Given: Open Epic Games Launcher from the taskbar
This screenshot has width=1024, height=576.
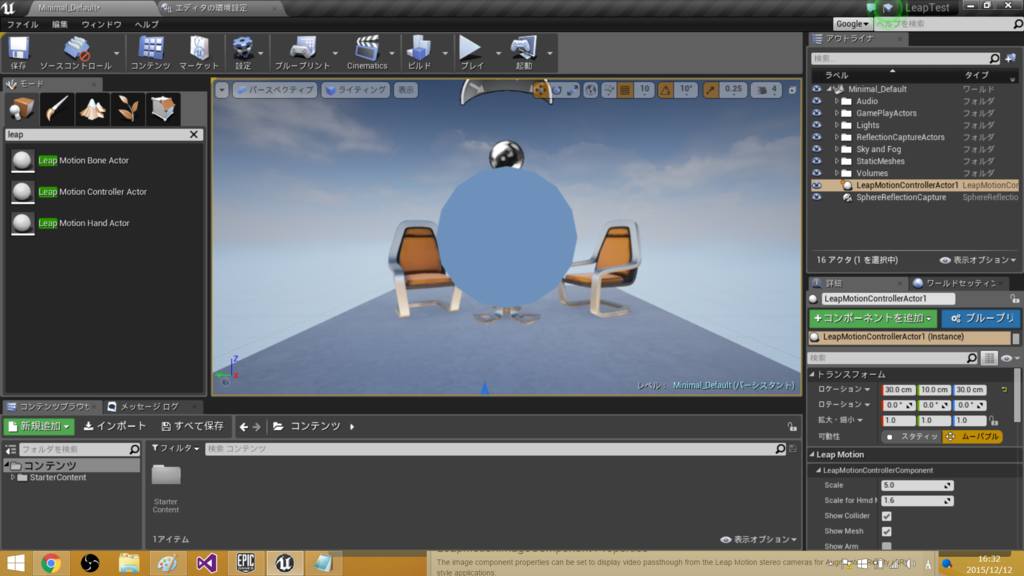Looking at the screenshot, I should 246,563.
